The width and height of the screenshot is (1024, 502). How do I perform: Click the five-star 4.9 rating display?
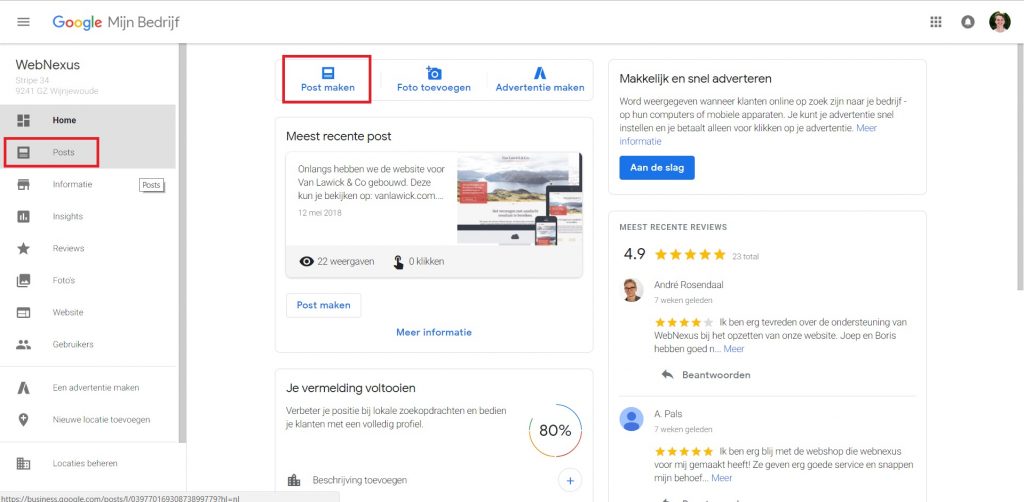click(690, 255)
